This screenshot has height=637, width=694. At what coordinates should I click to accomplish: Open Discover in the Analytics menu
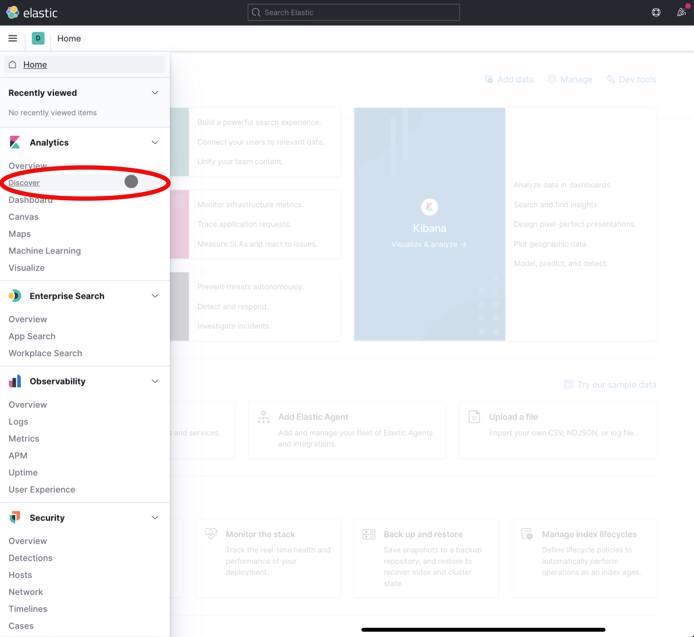pyautogui.click(x=25, y=183)
